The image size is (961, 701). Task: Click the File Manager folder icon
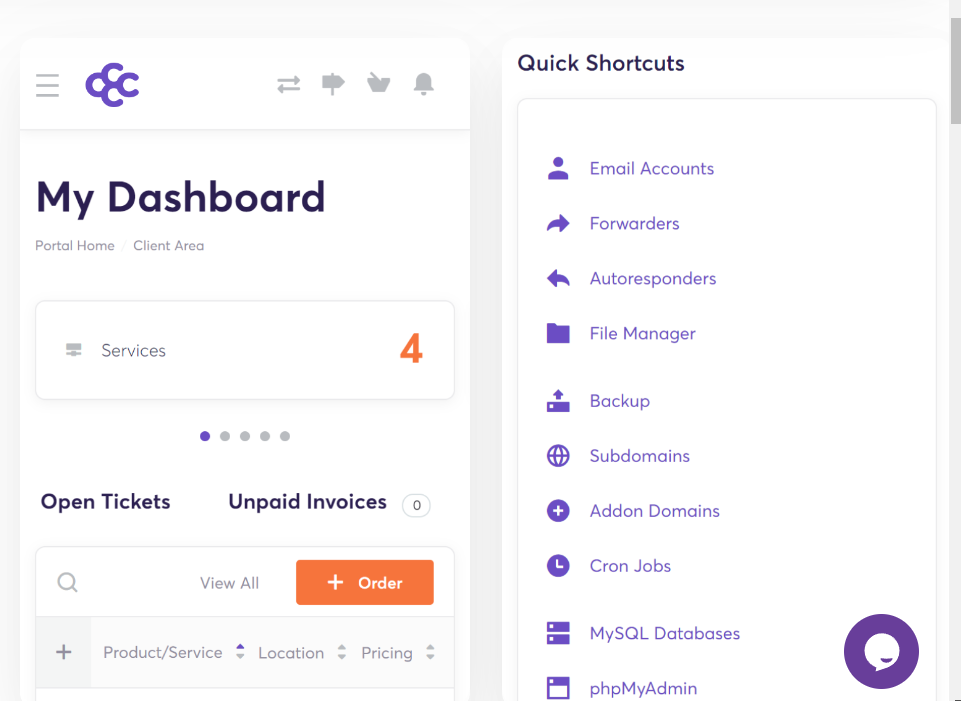point(558,333)
